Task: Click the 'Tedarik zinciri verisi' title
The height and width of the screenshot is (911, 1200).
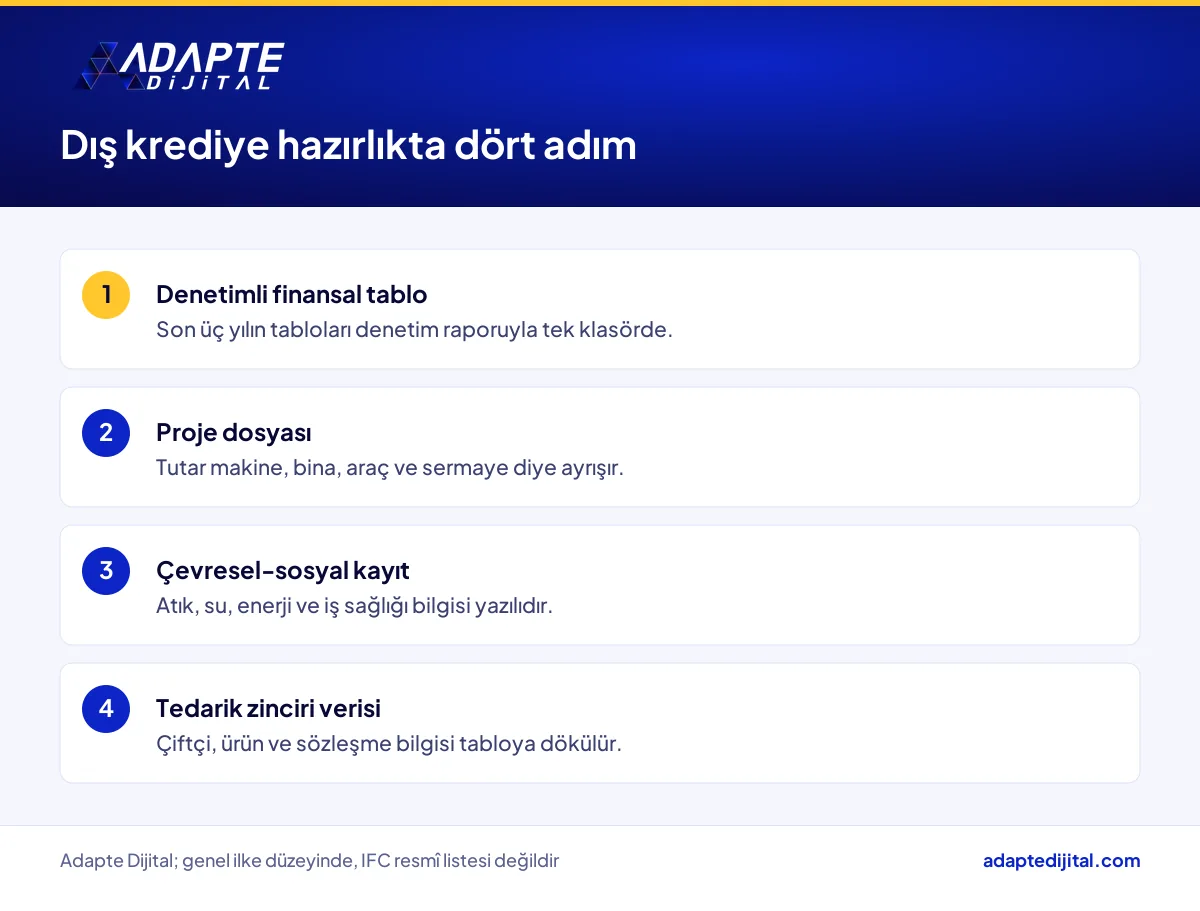Action: [x=268, y=709]
